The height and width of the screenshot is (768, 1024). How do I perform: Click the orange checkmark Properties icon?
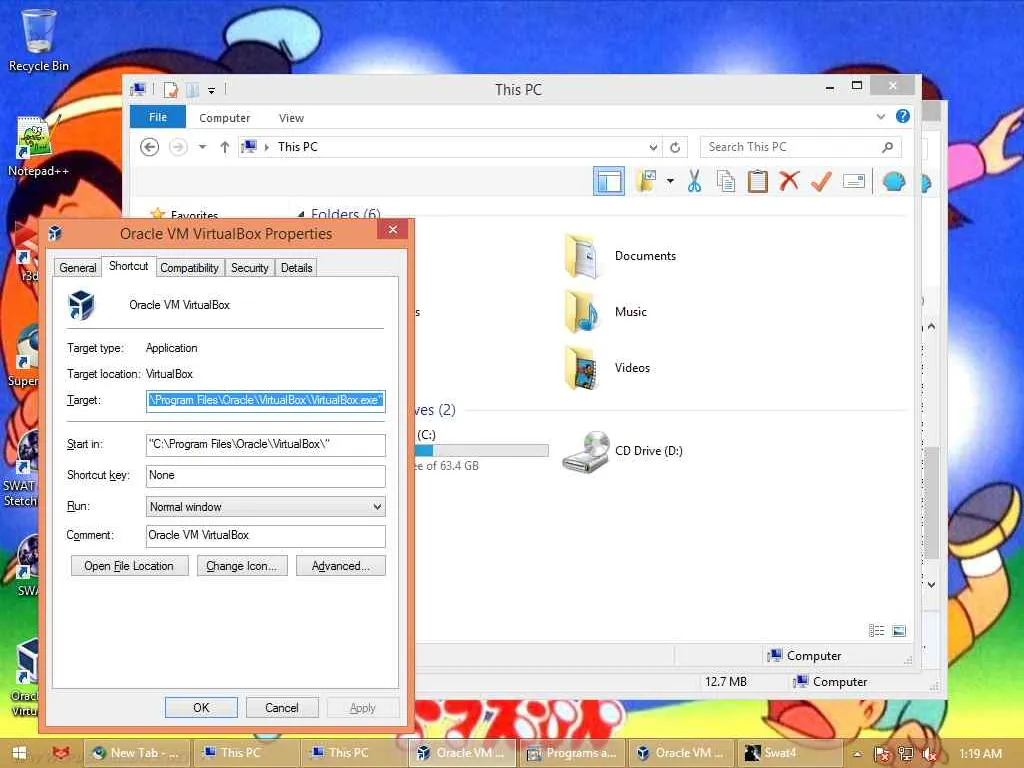[x=821, y=181]
